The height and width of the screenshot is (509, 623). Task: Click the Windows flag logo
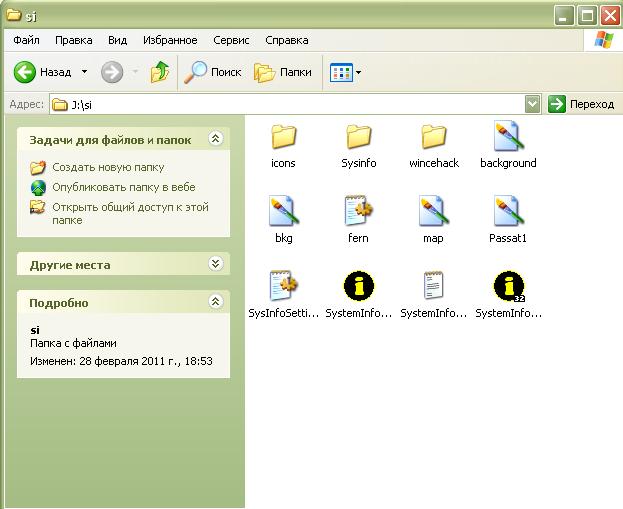point(603,40)
